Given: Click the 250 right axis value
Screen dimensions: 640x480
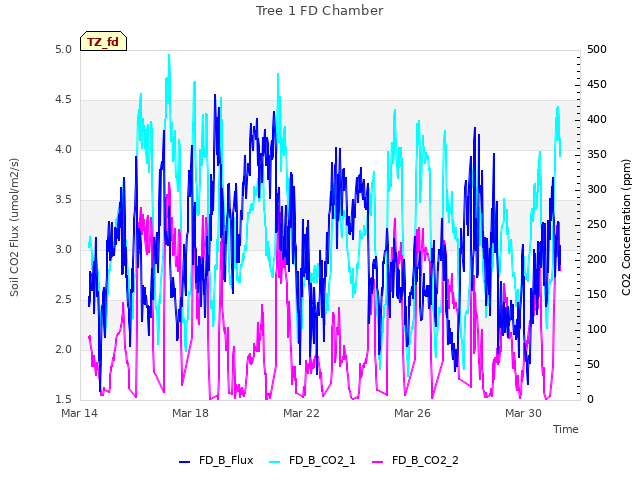Looking at the screenshot, I should click(597, 224).
